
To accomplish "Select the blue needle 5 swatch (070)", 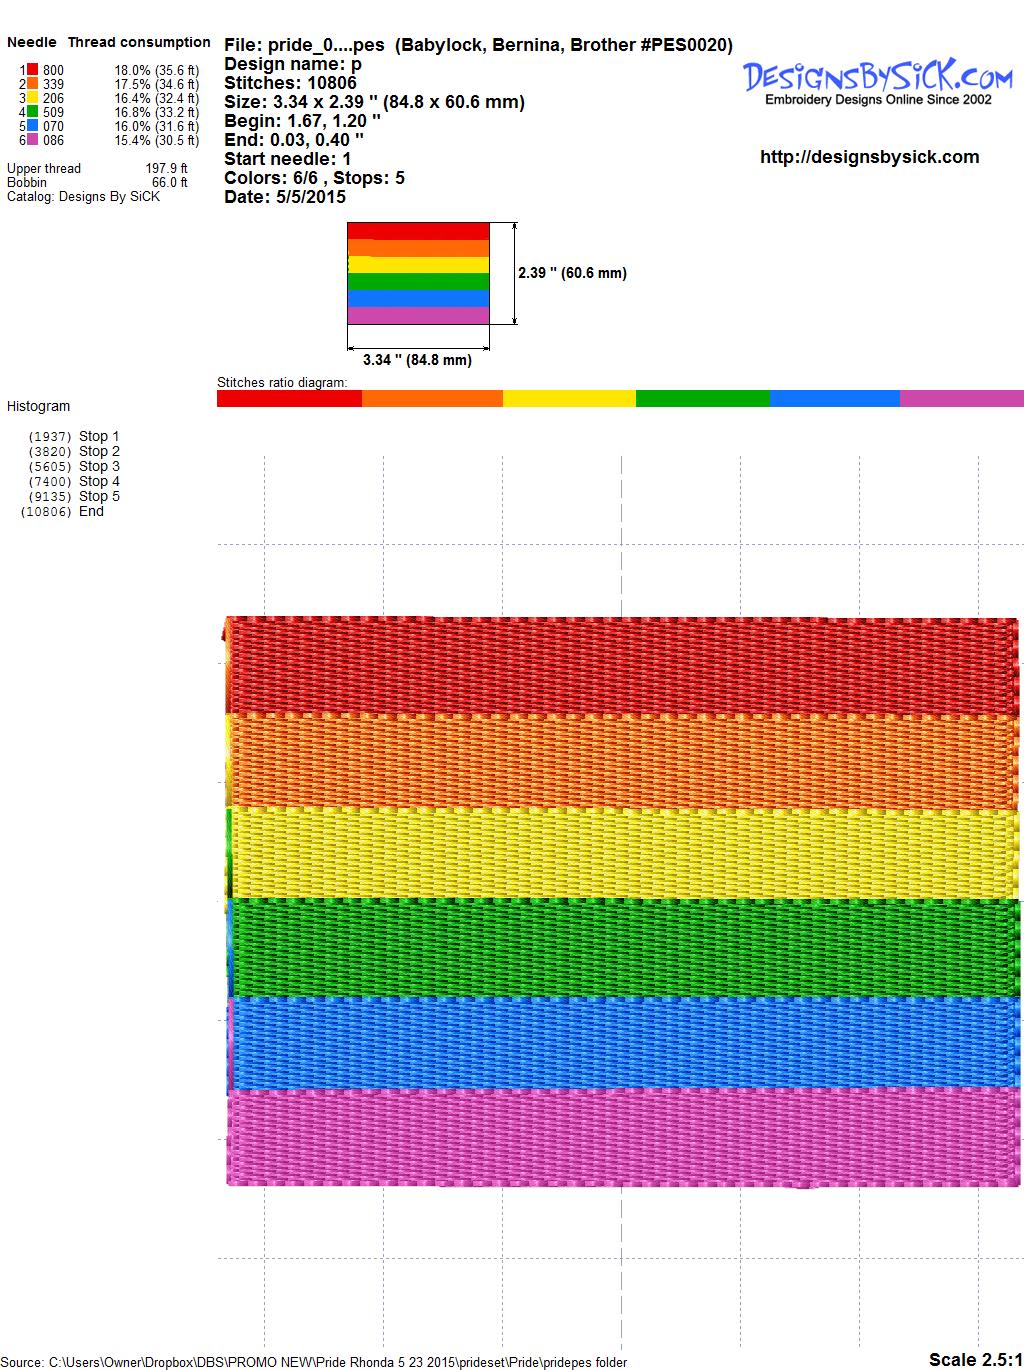I will [33, 126].
